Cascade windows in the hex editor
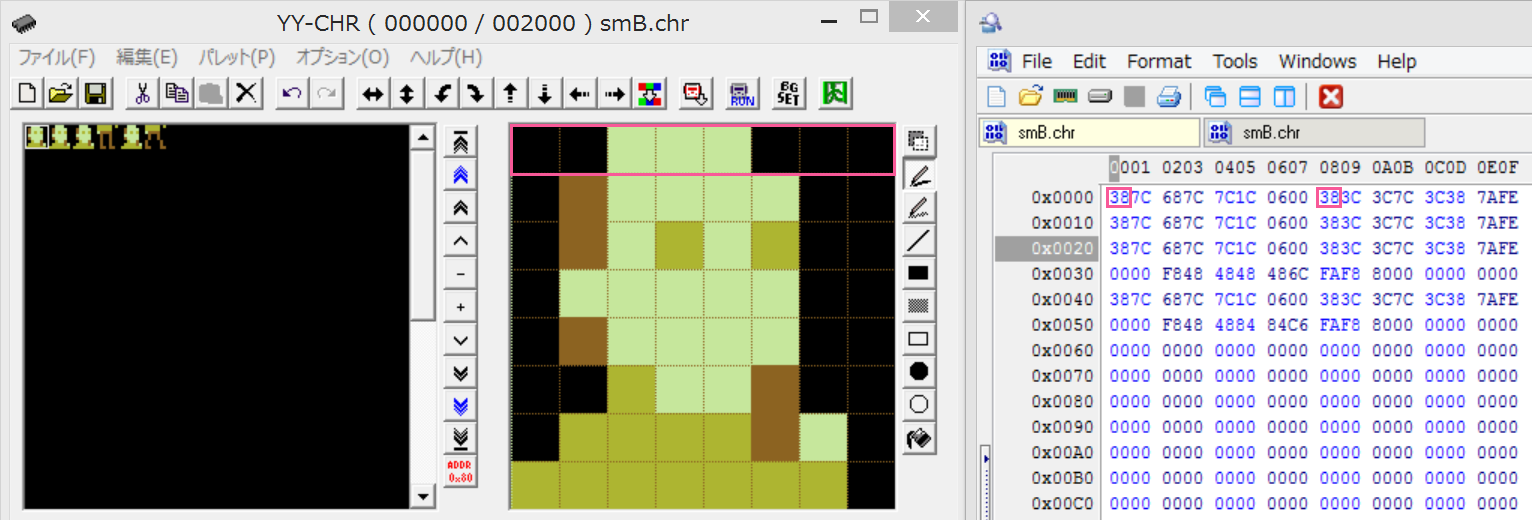1532x520 pixels. coord(1215,97)
